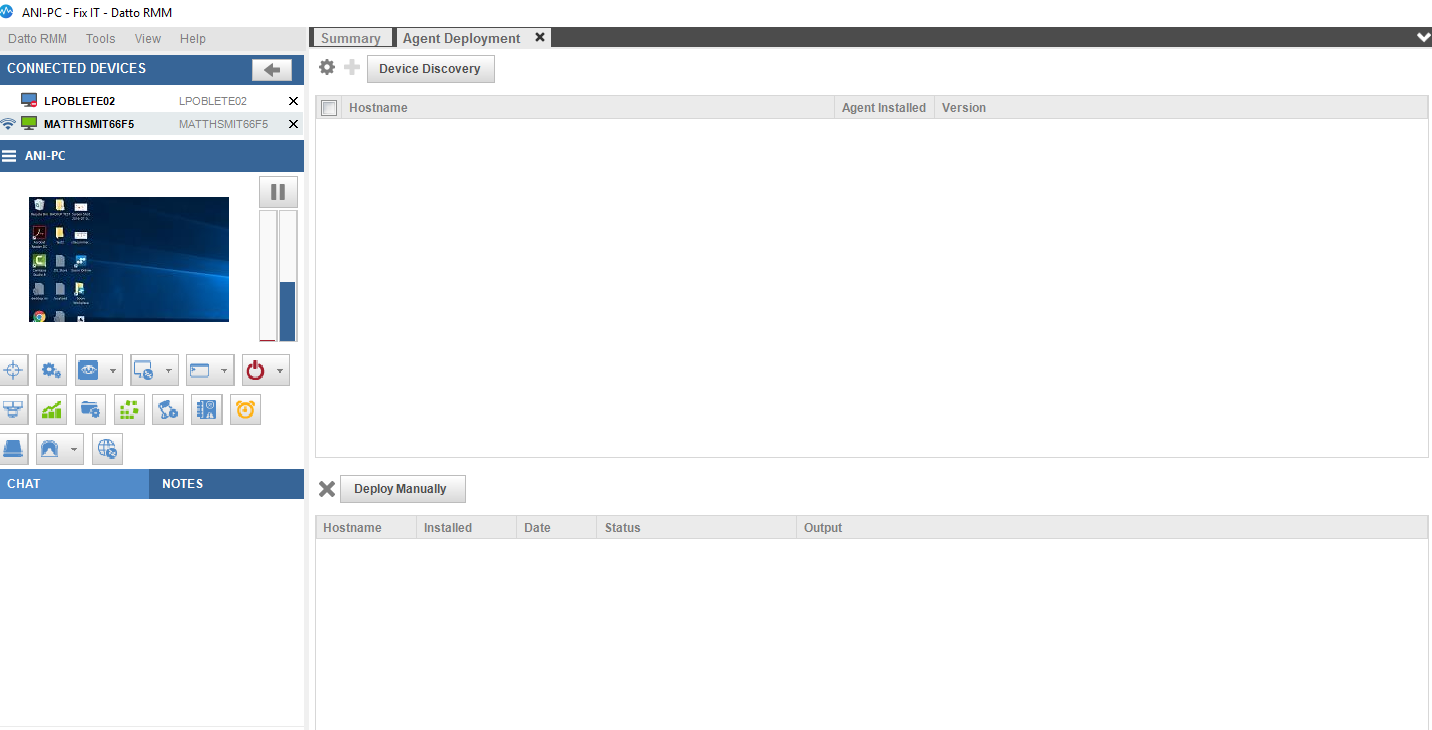Image resolution: width=1432 pixels, height=730 pixels.
Task: Tick the select-all checkbox in Hostname header
Action: (x=329, y=108)
